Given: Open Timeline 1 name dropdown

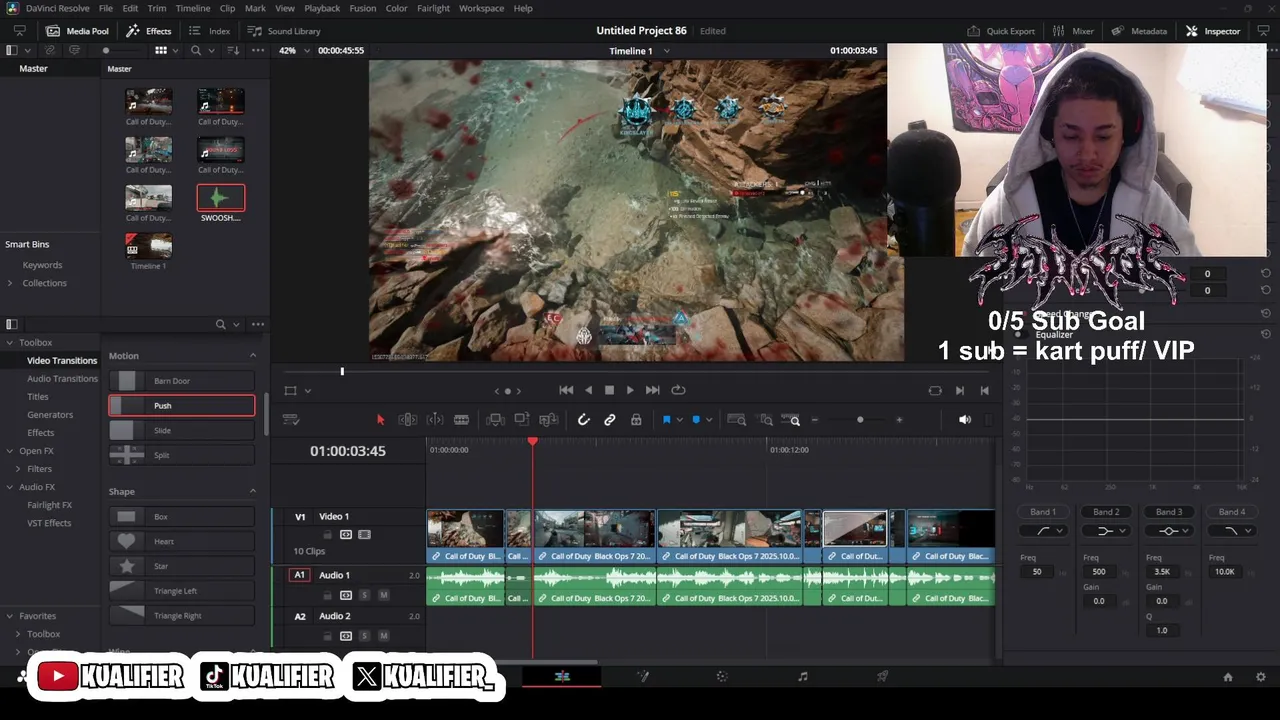Looking at the screenshot, I should (667, 51).
